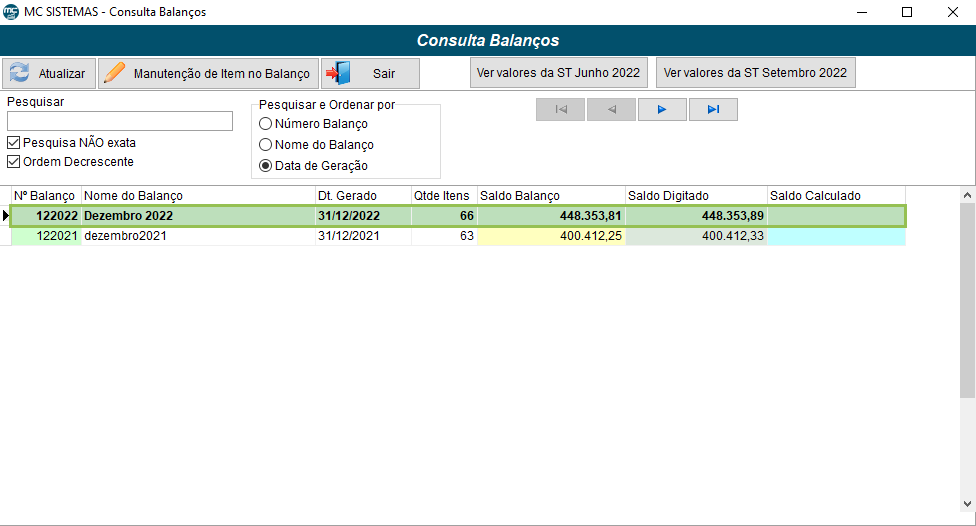Select the Número Balanço radio option
Viewport: 976px width, 526px height.
coord(266,124)
